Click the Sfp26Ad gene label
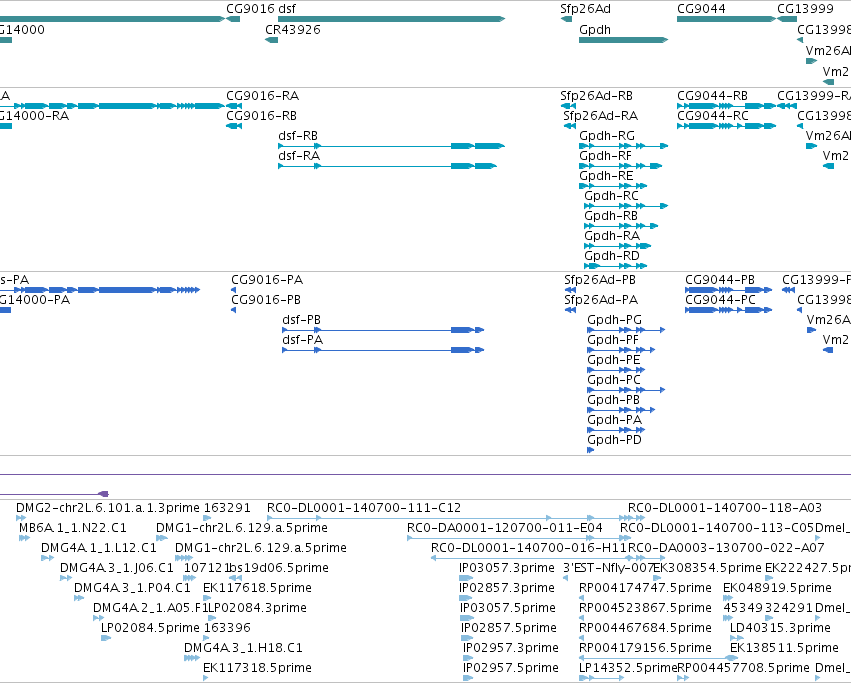851x683 pixels. (x=585, y=9)
